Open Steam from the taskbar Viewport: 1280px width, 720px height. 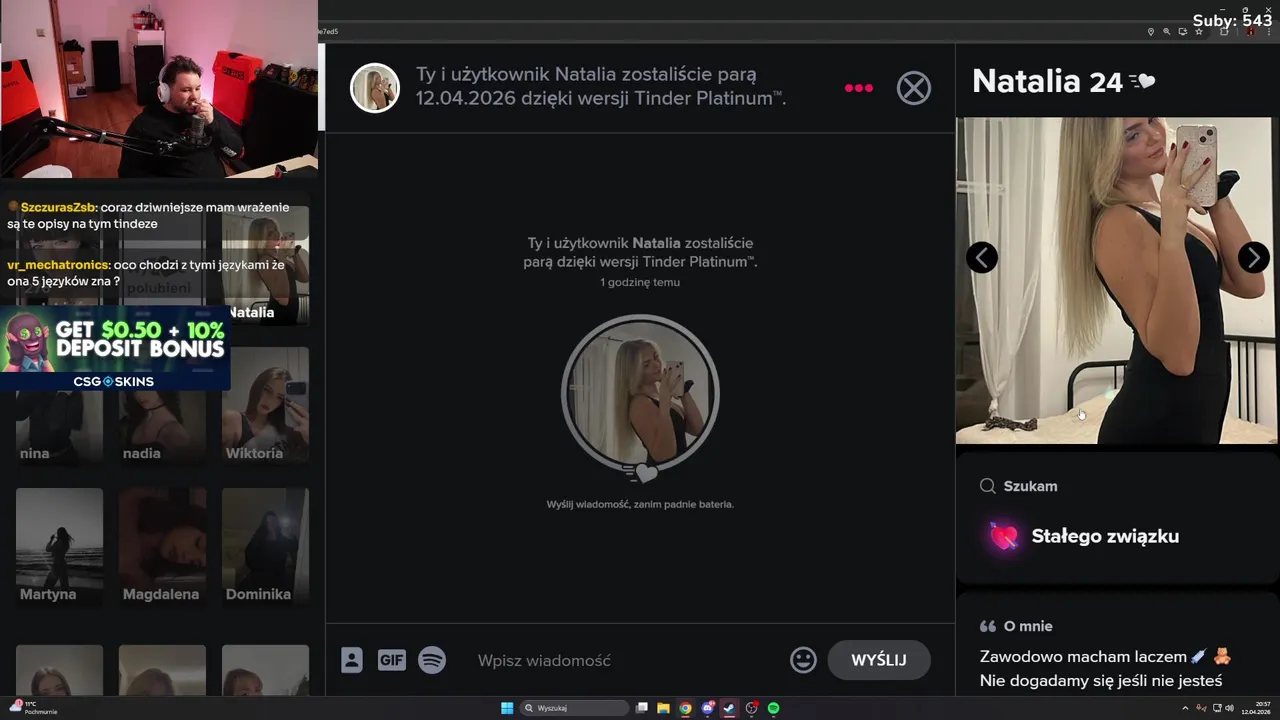click(x=729, y=708)
